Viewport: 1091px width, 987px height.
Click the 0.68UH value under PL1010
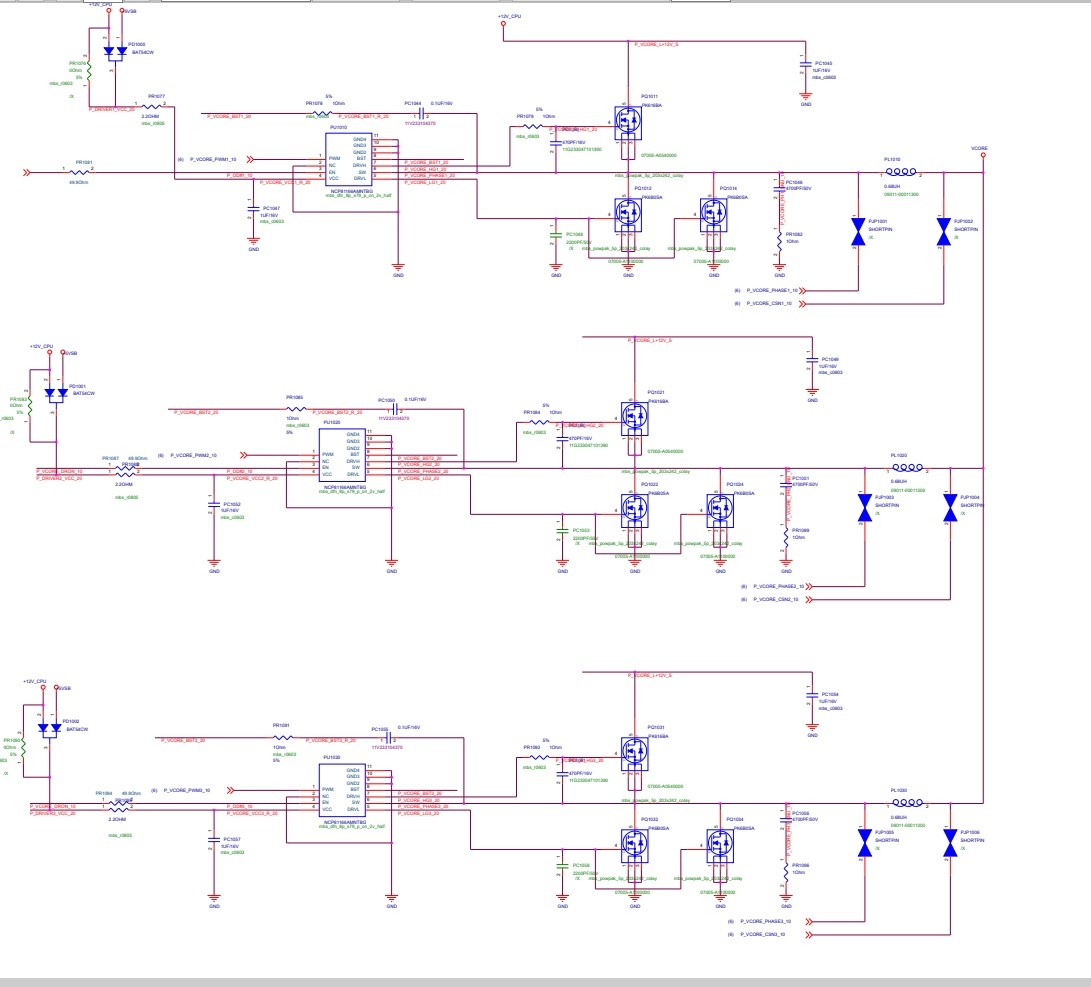[x=892, y=186]
